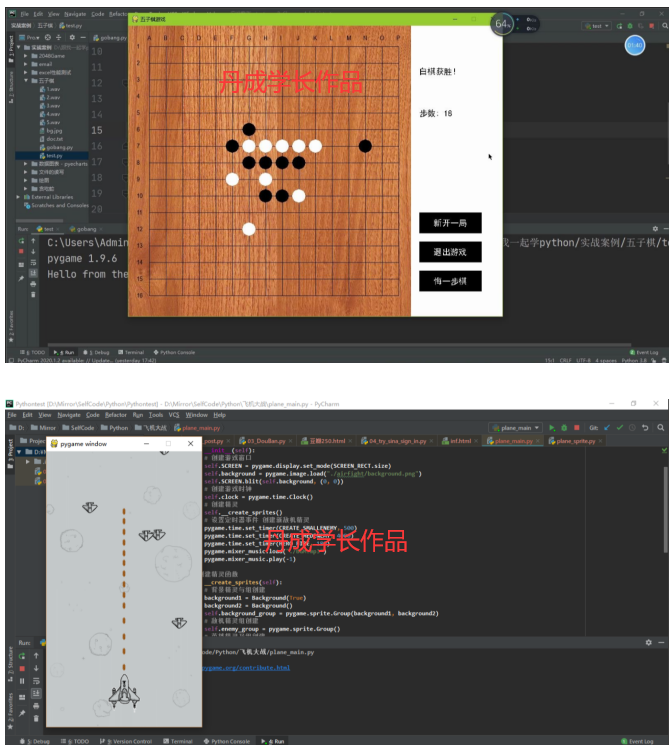Open the plane_main run configuration dropdown
Image resolution: width=670 pixels, height=752 pixels.
click(515, 428)
